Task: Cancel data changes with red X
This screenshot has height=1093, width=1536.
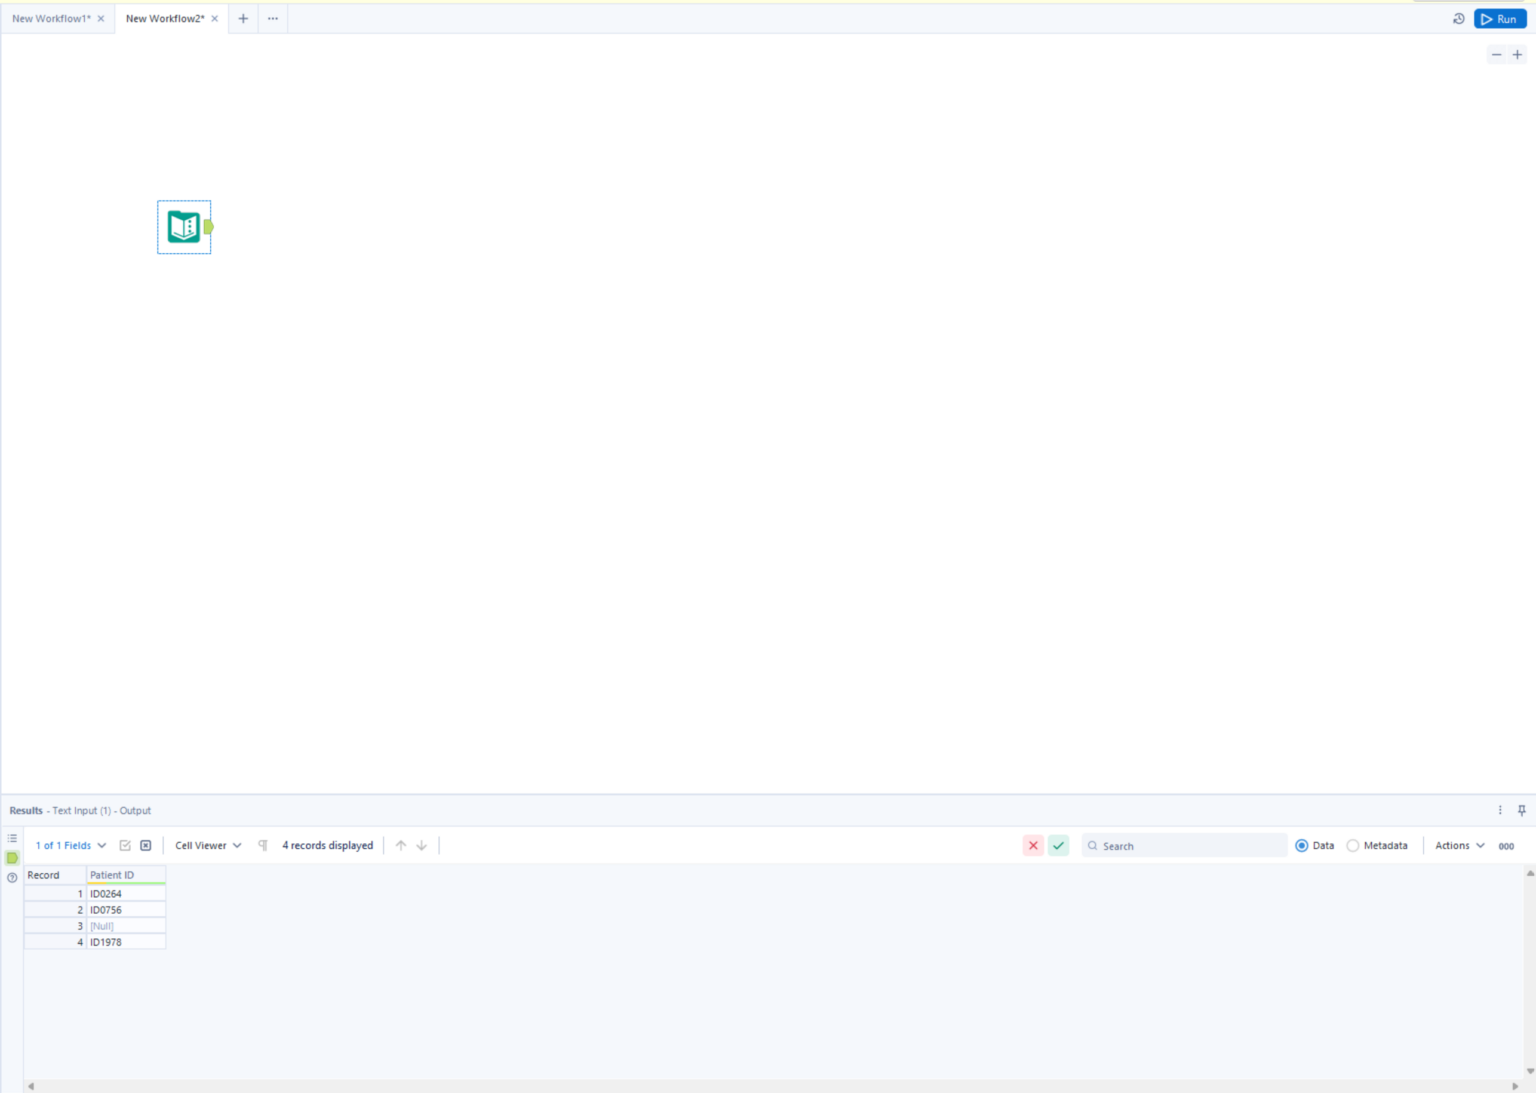Action: click(x=1033, y=846)
